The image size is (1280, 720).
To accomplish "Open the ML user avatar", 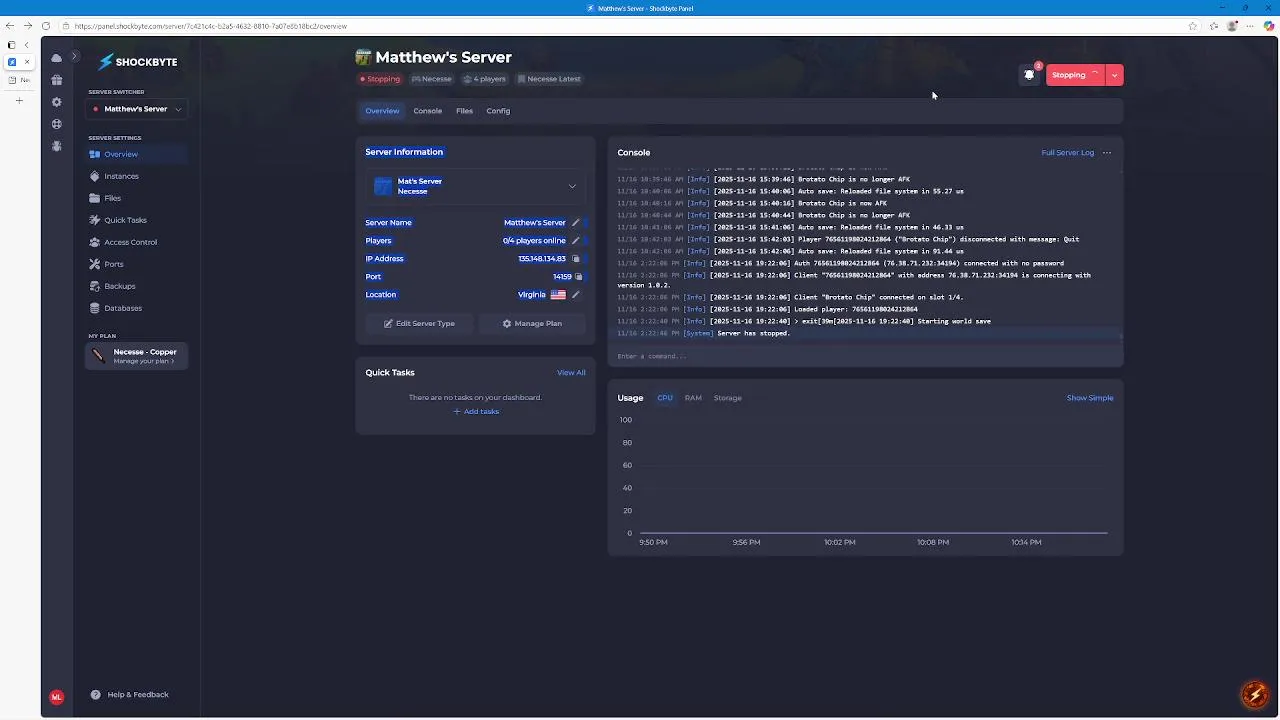I will (x=57, y=697).
